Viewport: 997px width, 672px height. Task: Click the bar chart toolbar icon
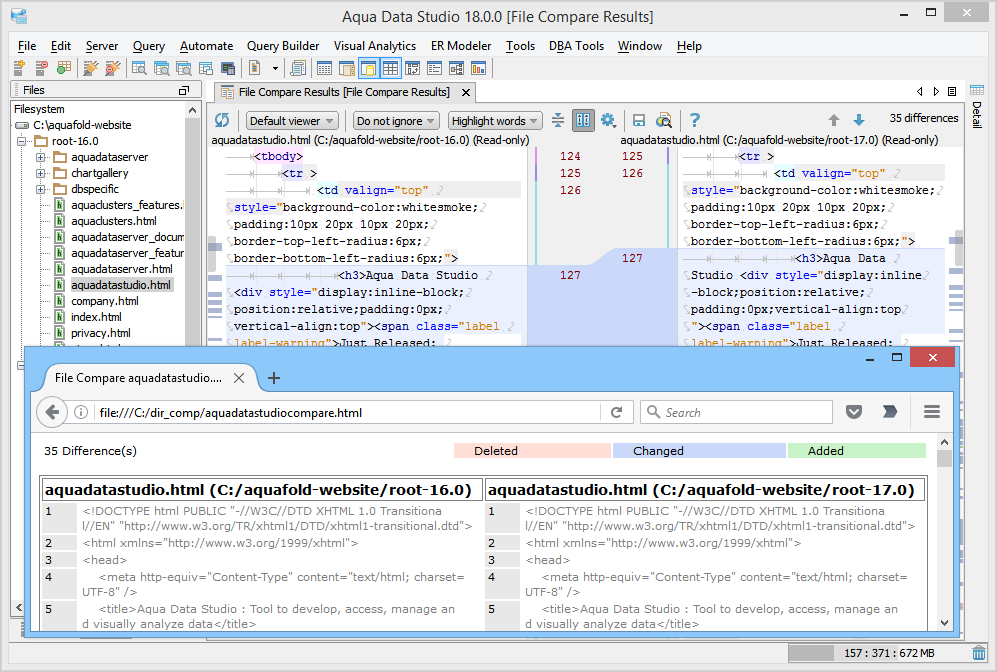click(478, 68)
